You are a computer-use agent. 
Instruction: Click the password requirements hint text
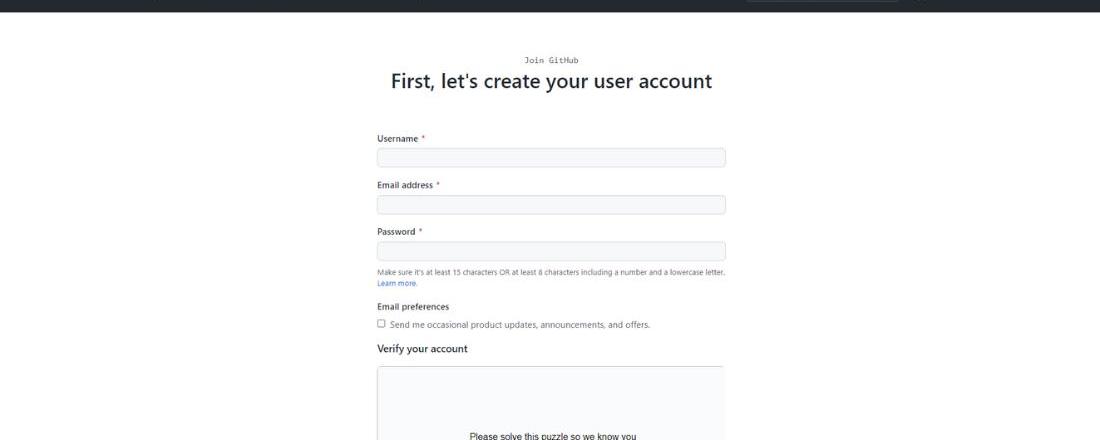(551, 272)
